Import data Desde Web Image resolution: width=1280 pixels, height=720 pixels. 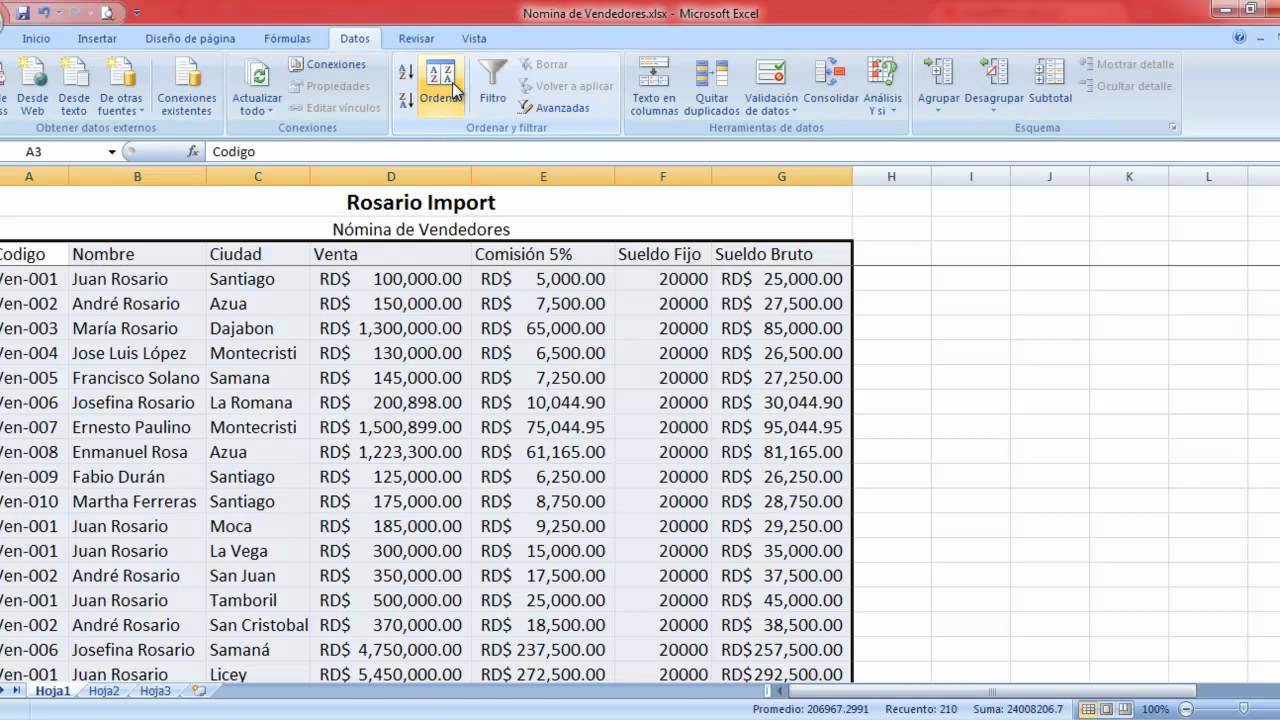tap(32, 86)
